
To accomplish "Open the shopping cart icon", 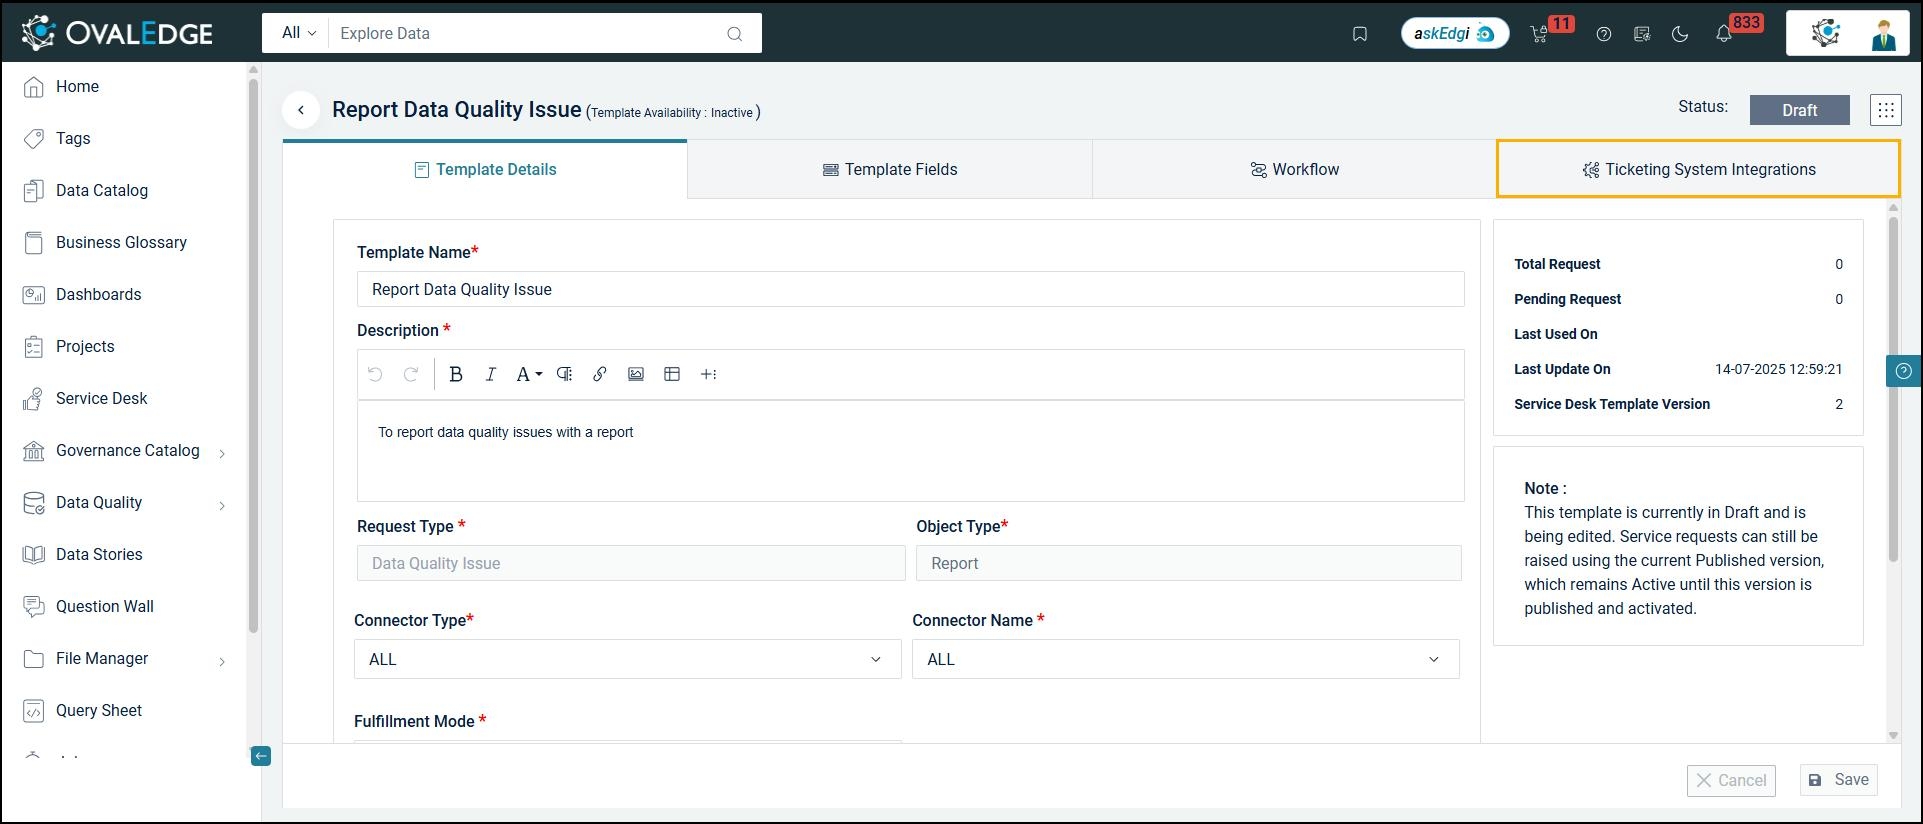I will (x=1539, y=34).
